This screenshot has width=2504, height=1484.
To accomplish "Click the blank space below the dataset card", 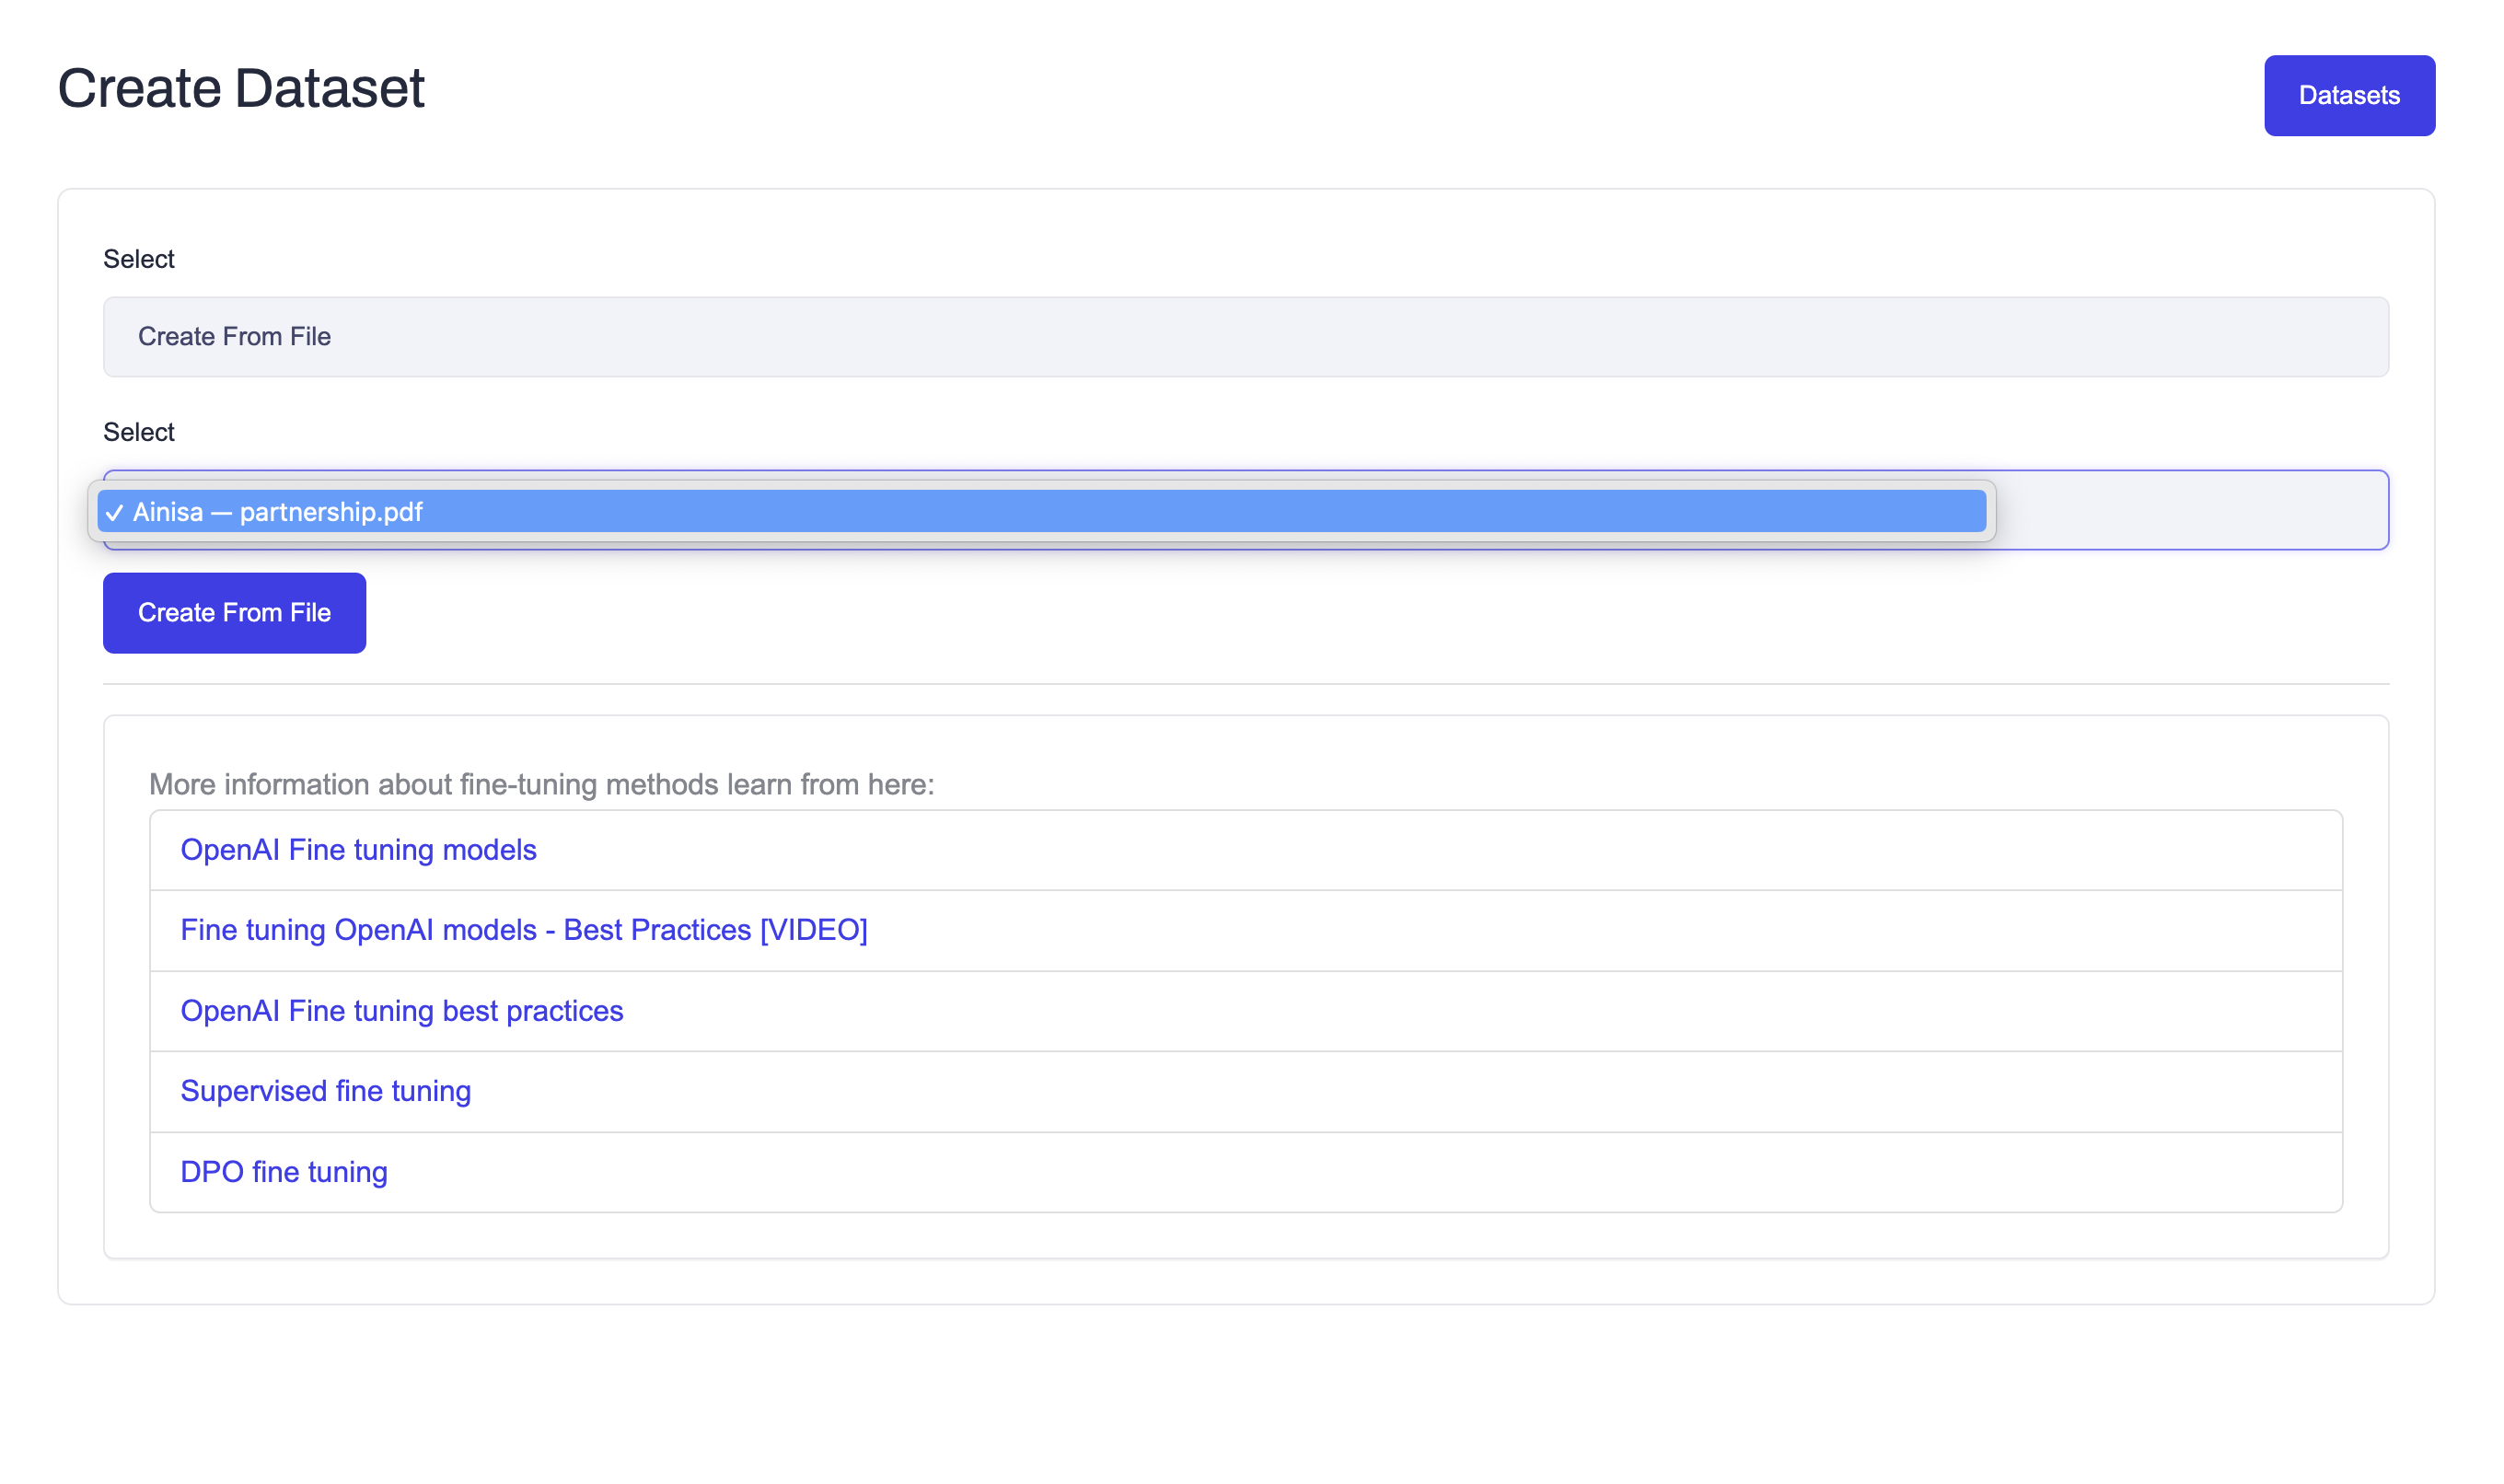I will click(1245, 1400).
